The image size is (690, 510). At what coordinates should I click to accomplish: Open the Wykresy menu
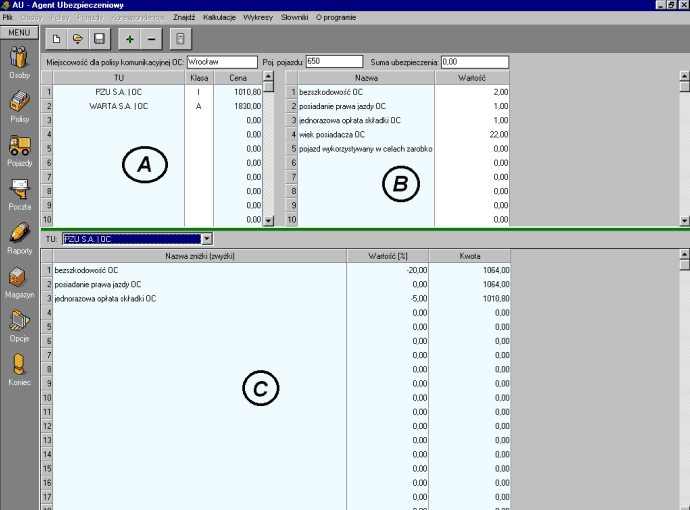click(258, 18)
